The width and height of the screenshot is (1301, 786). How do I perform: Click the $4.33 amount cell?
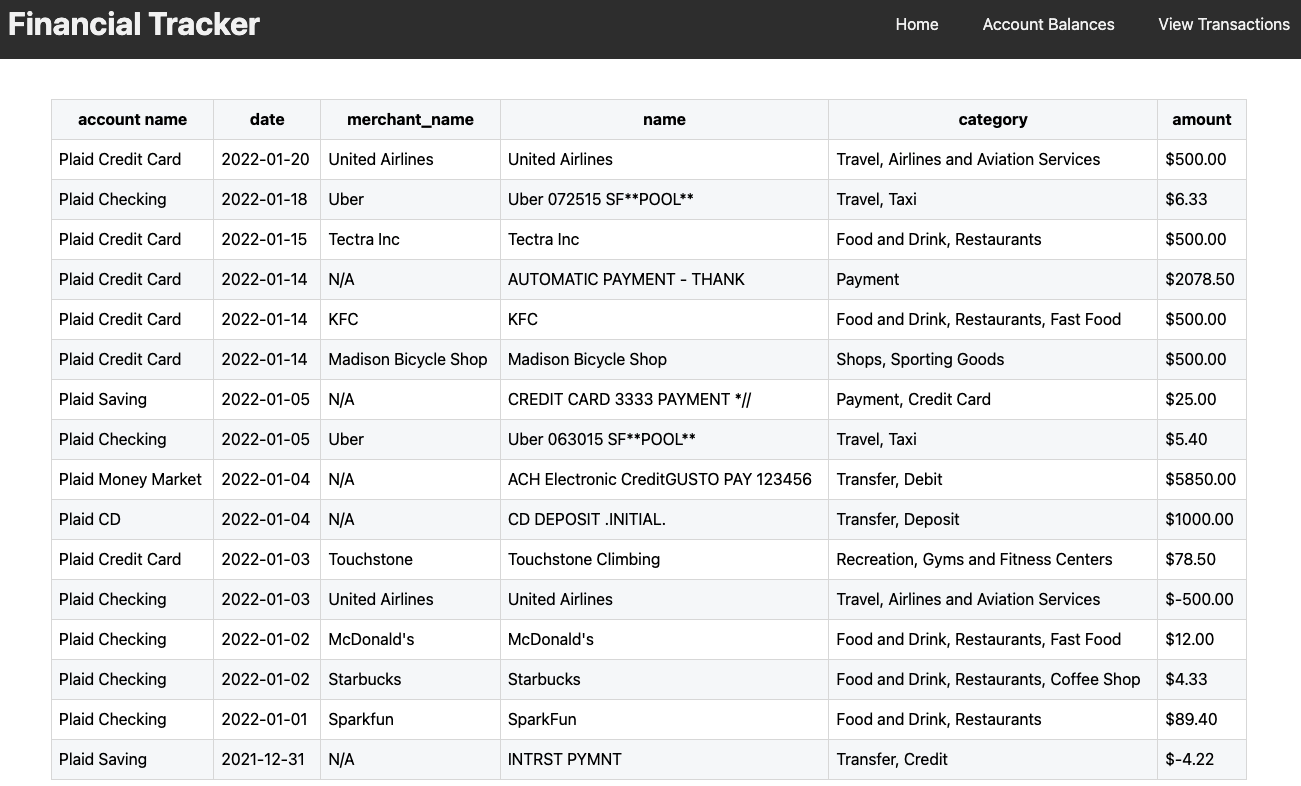point(1202,679)
